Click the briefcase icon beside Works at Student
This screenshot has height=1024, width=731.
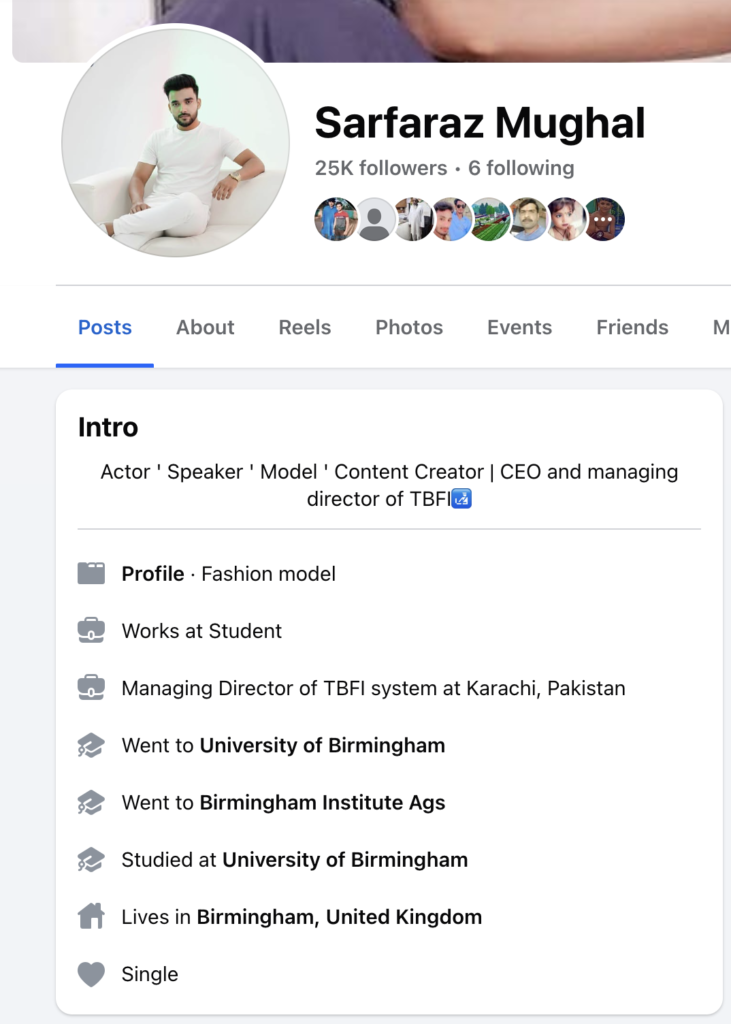tap(91, 631)
